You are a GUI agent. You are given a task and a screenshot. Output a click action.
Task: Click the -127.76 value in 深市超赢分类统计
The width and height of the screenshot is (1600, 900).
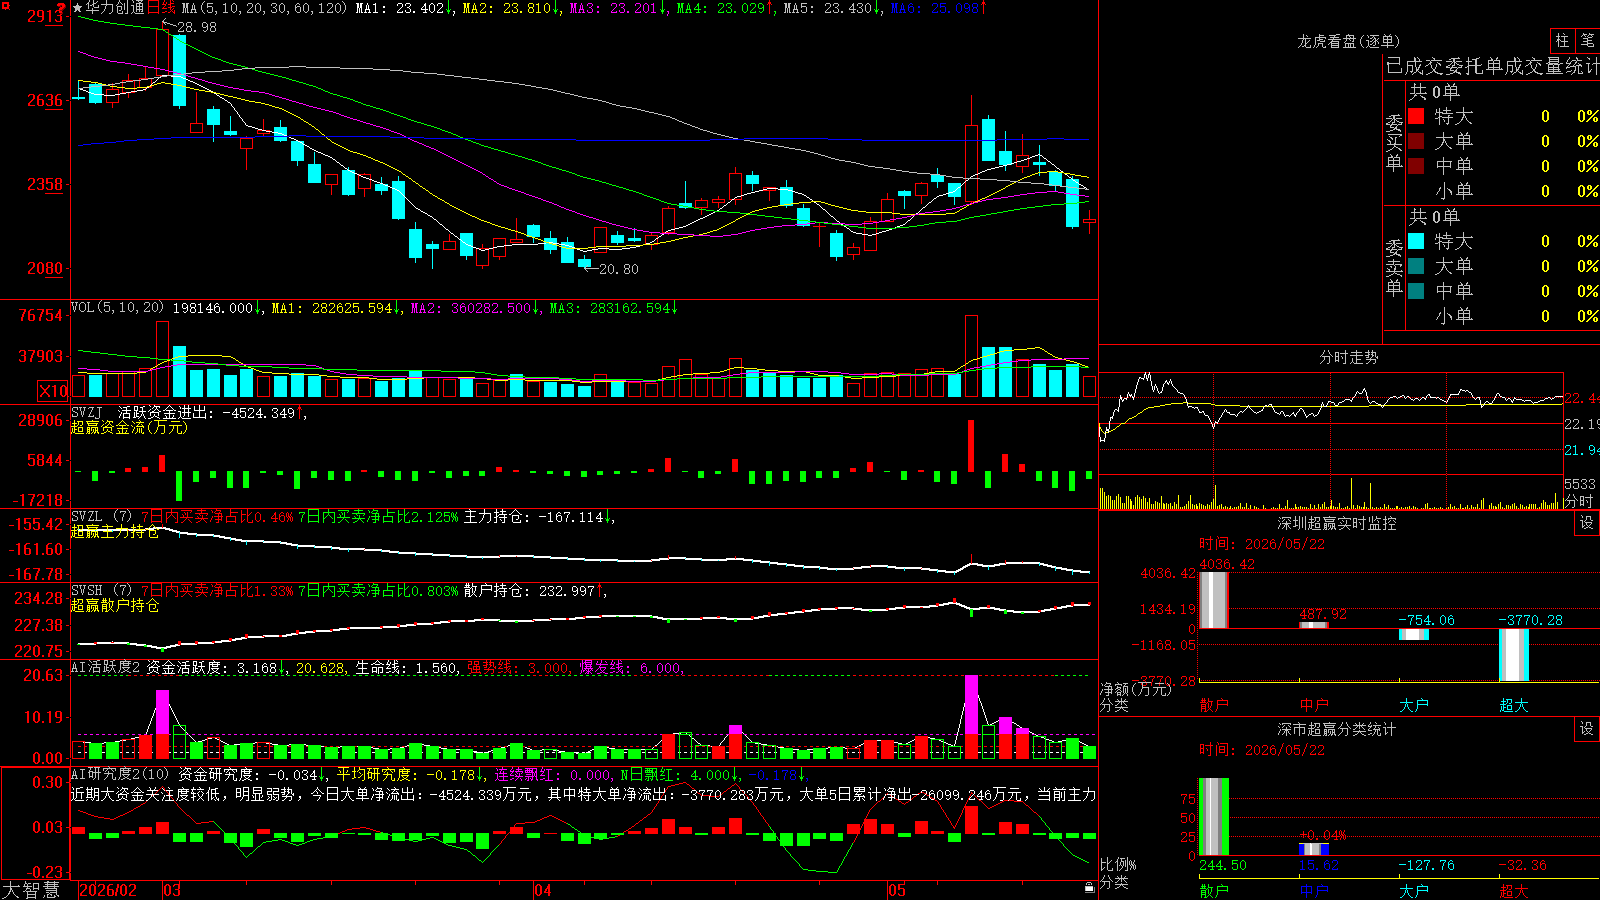[x=1426, y=865]
